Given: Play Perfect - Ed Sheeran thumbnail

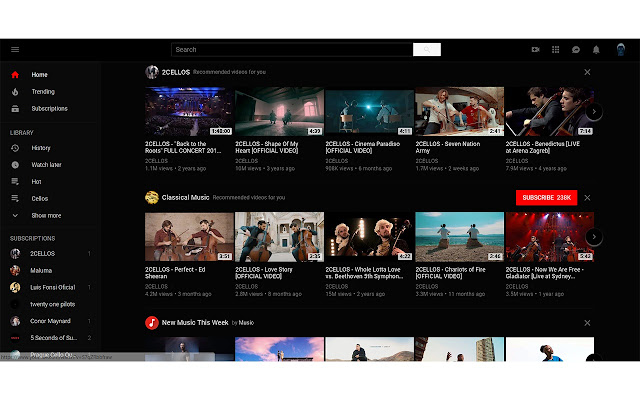Looking at the screenshot, I should (189, 237).
